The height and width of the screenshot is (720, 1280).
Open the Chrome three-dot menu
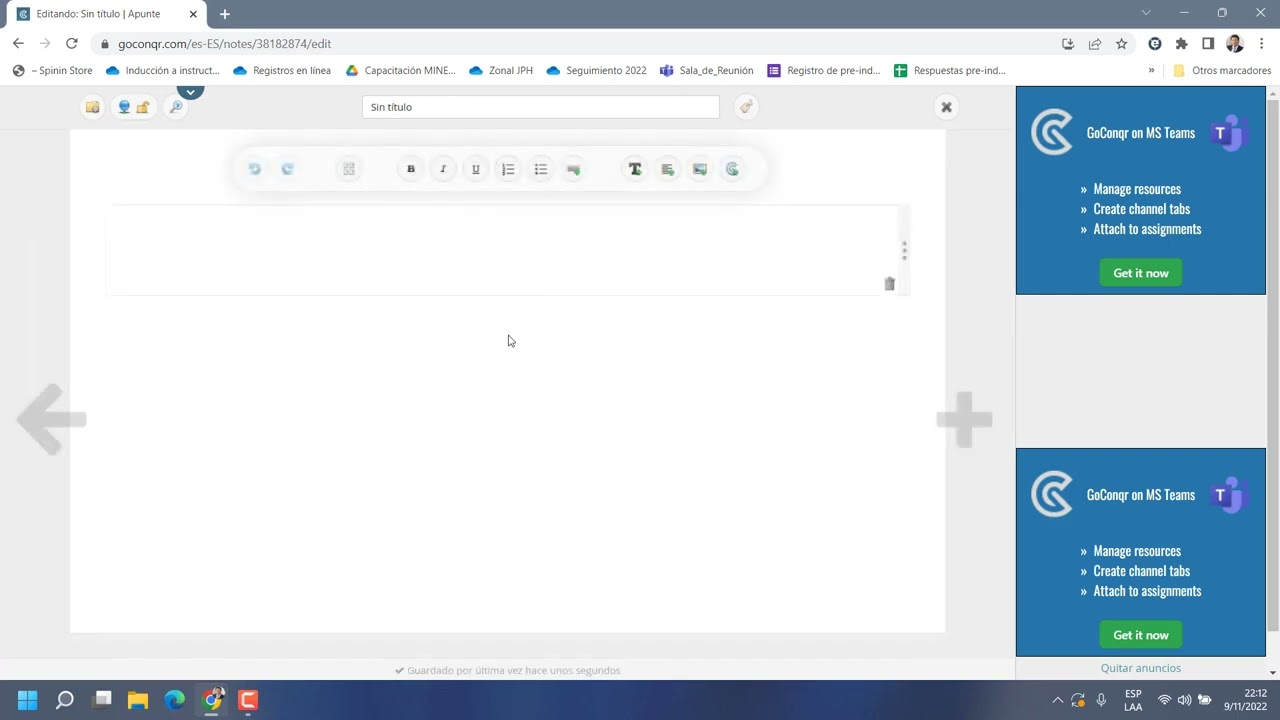pos(1262,44)
